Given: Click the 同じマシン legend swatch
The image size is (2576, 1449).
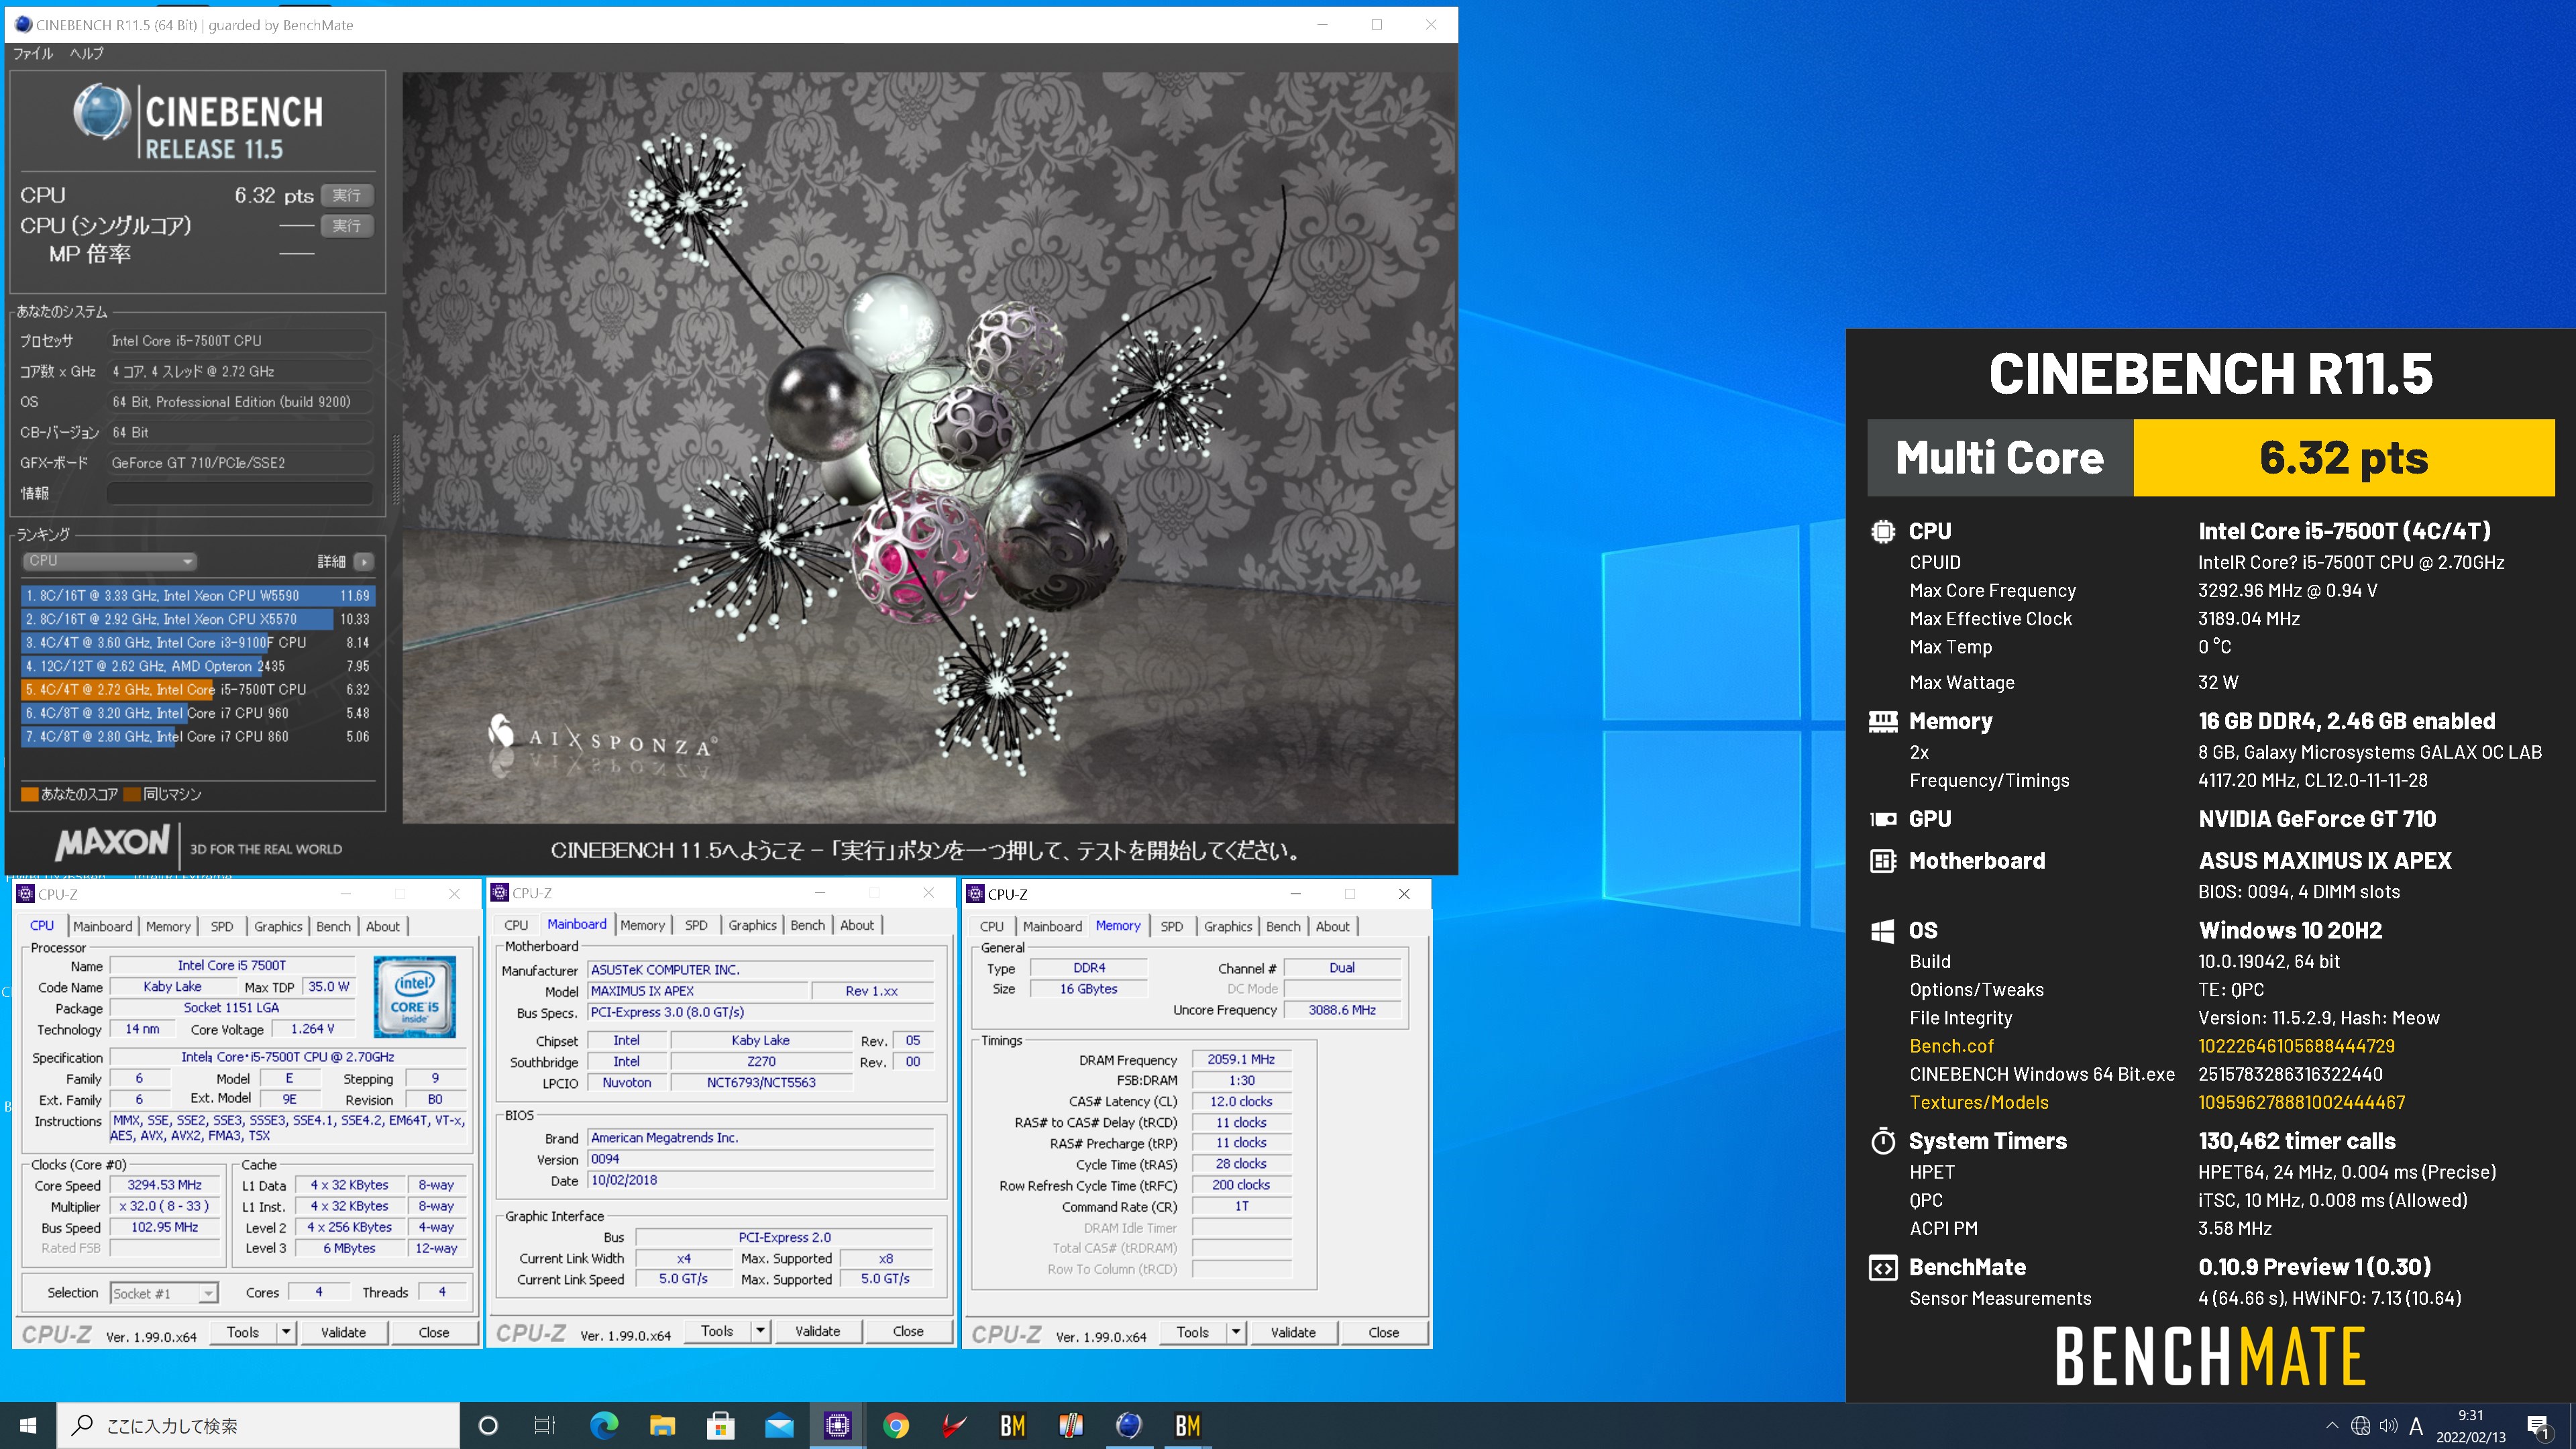Looking at the screenshot, I should (x=133, y=794).
